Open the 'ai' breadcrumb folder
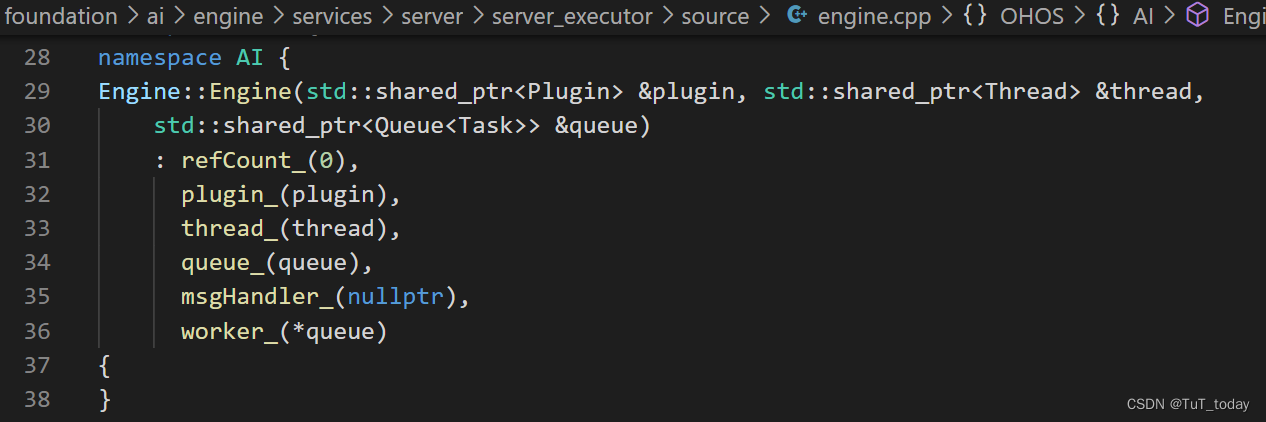The height and width of the screenshot is (422, 1266). click(x=156, y=16)
